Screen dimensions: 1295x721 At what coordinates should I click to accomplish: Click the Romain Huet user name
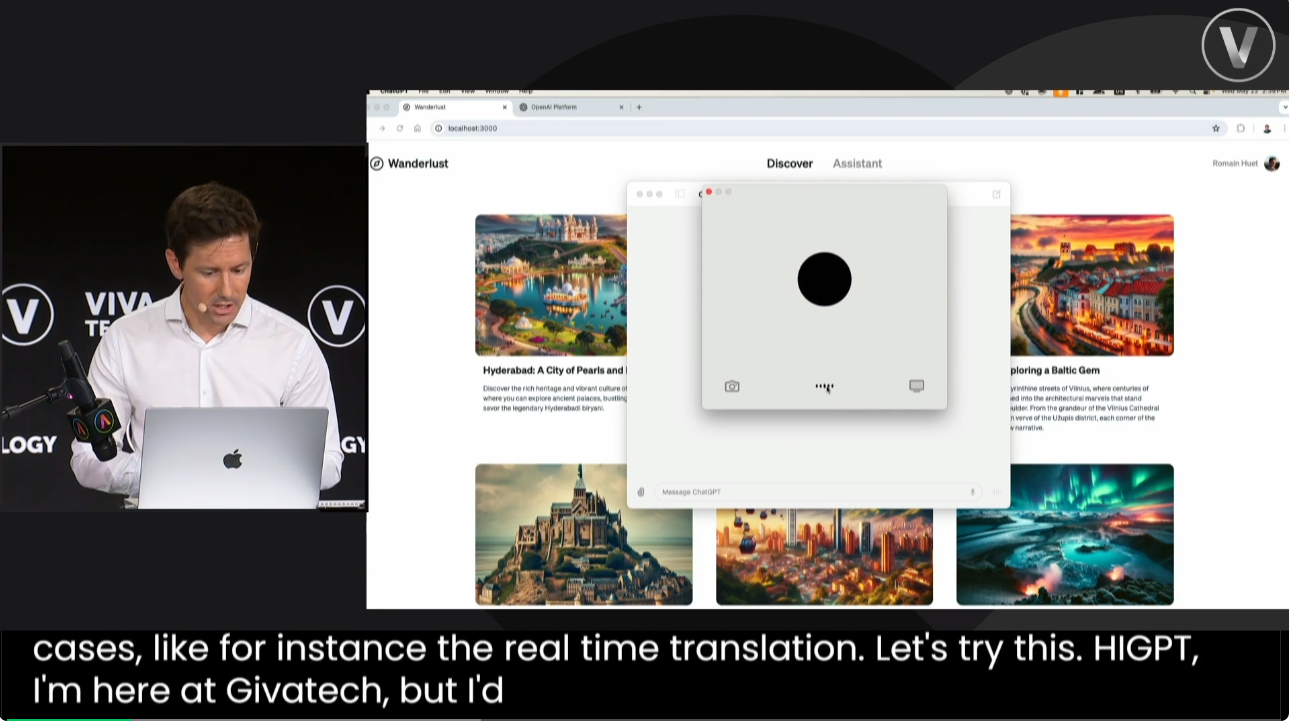click(x=1235, y=163)
